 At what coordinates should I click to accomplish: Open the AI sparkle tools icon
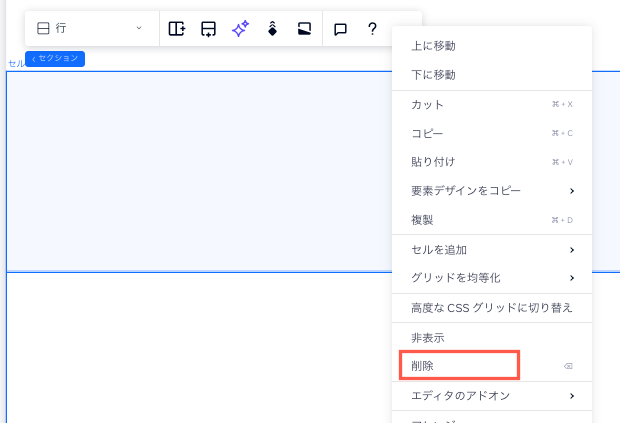point(240,28)
